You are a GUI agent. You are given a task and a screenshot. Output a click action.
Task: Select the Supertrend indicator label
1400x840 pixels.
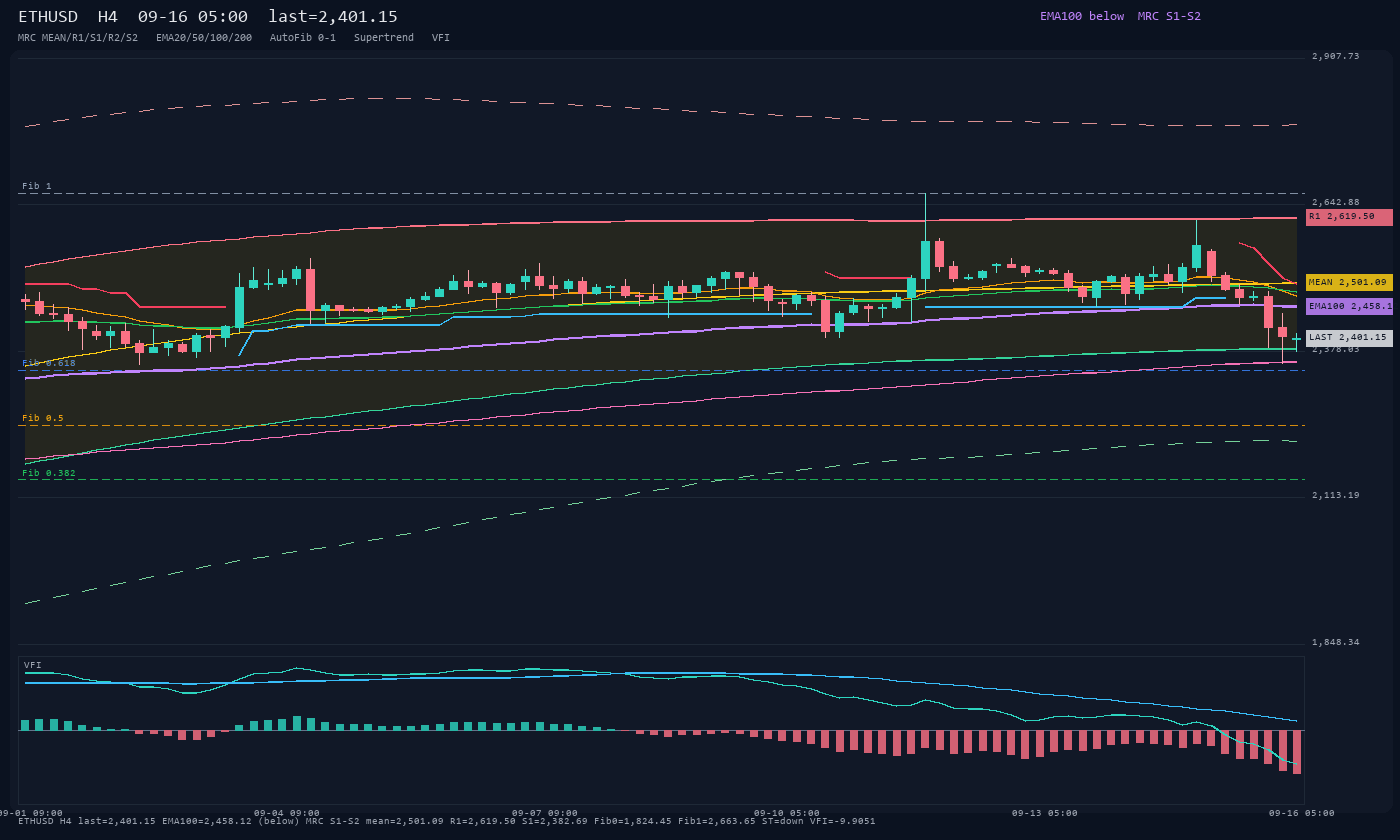384,38
